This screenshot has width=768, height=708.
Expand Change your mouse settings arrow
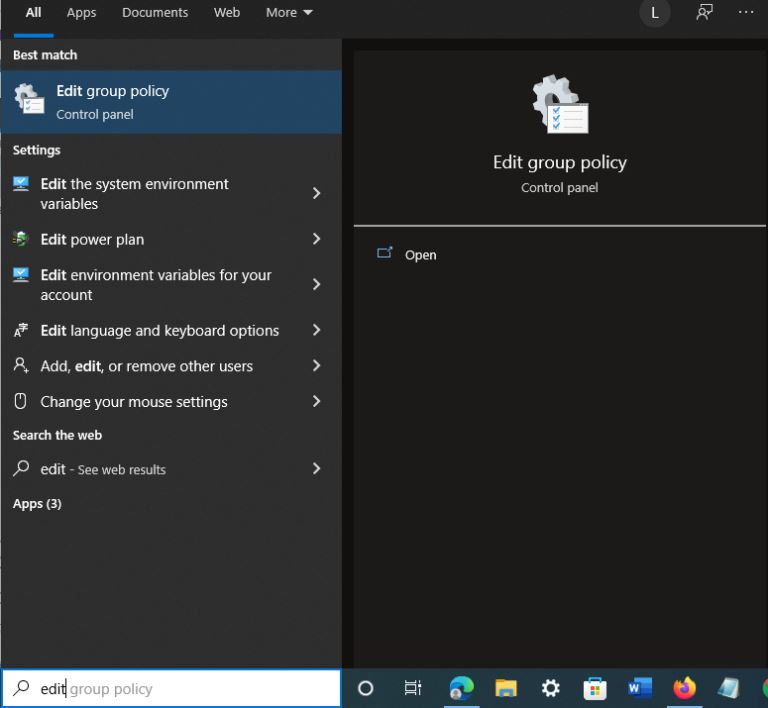click(316, 401)
